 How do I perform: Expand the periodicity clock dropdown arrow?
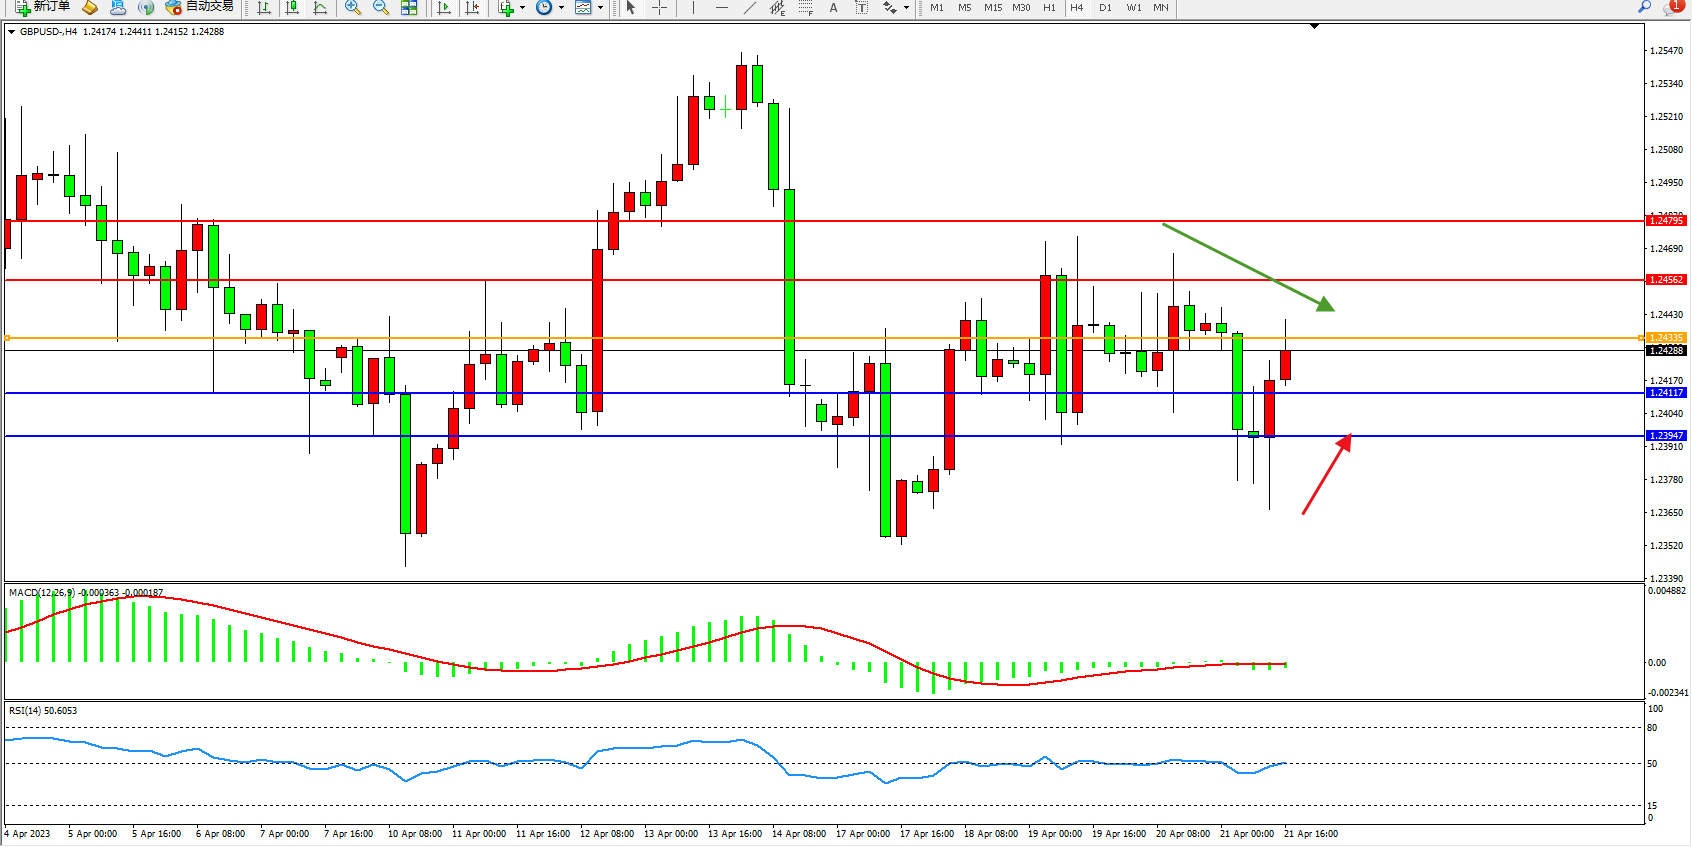[x=561, y=8]
